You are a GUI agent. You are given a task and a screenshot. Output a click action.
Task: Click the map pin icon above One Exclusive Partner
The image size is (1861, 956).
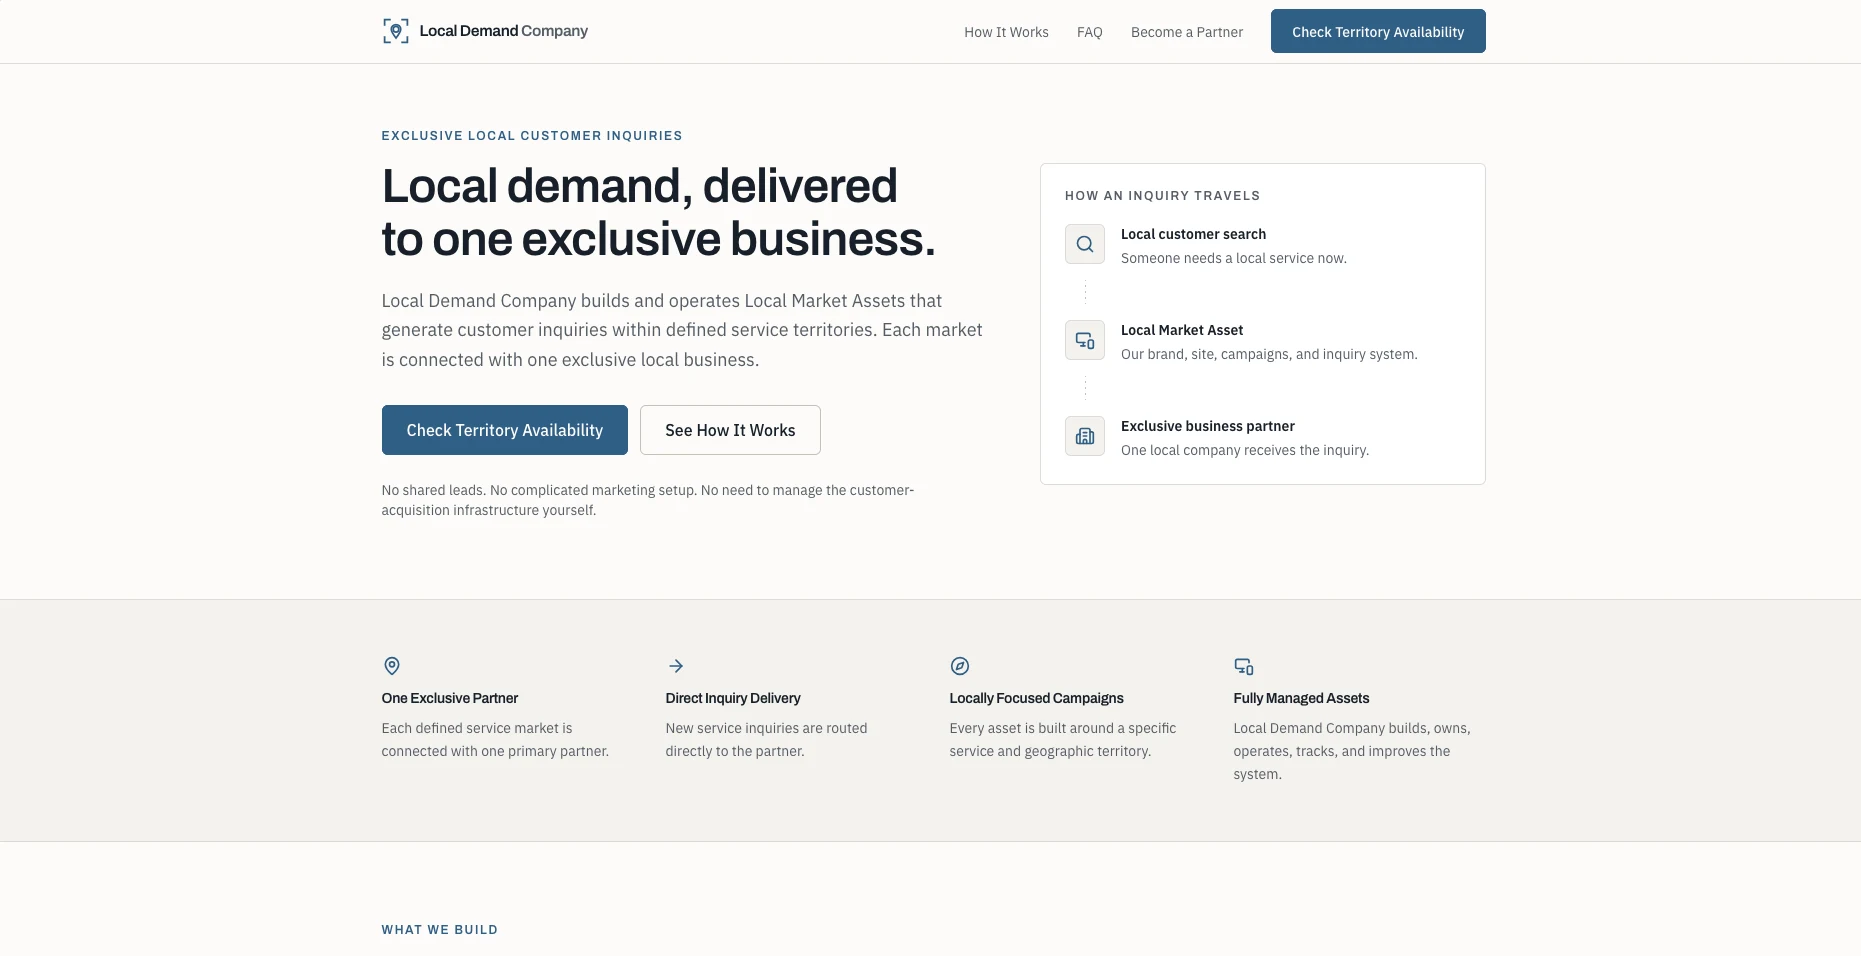tap(392, 666)
